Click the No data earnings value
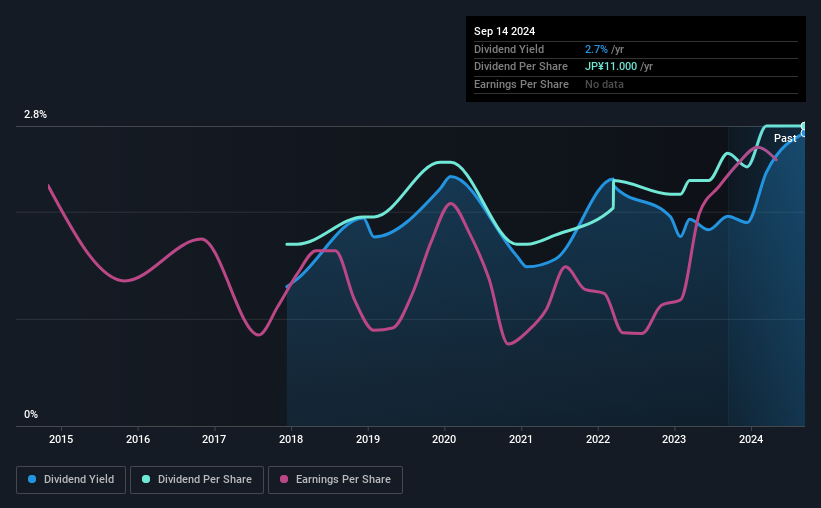Image resolution: width=821 pixels, height=508 pixels. [x=604, y=84]
